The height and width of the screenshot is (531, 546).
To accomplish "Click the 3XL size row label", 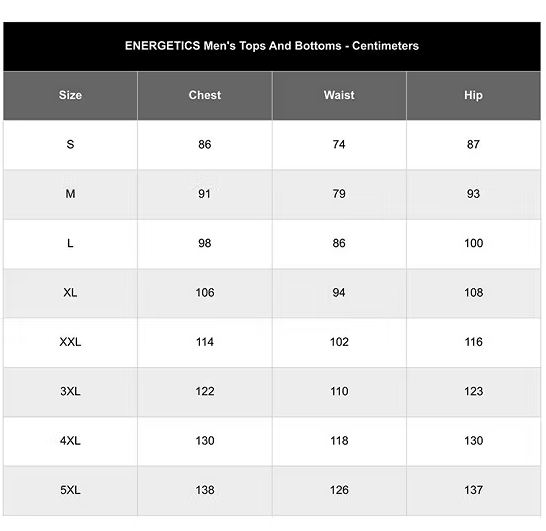I will 70,391.
